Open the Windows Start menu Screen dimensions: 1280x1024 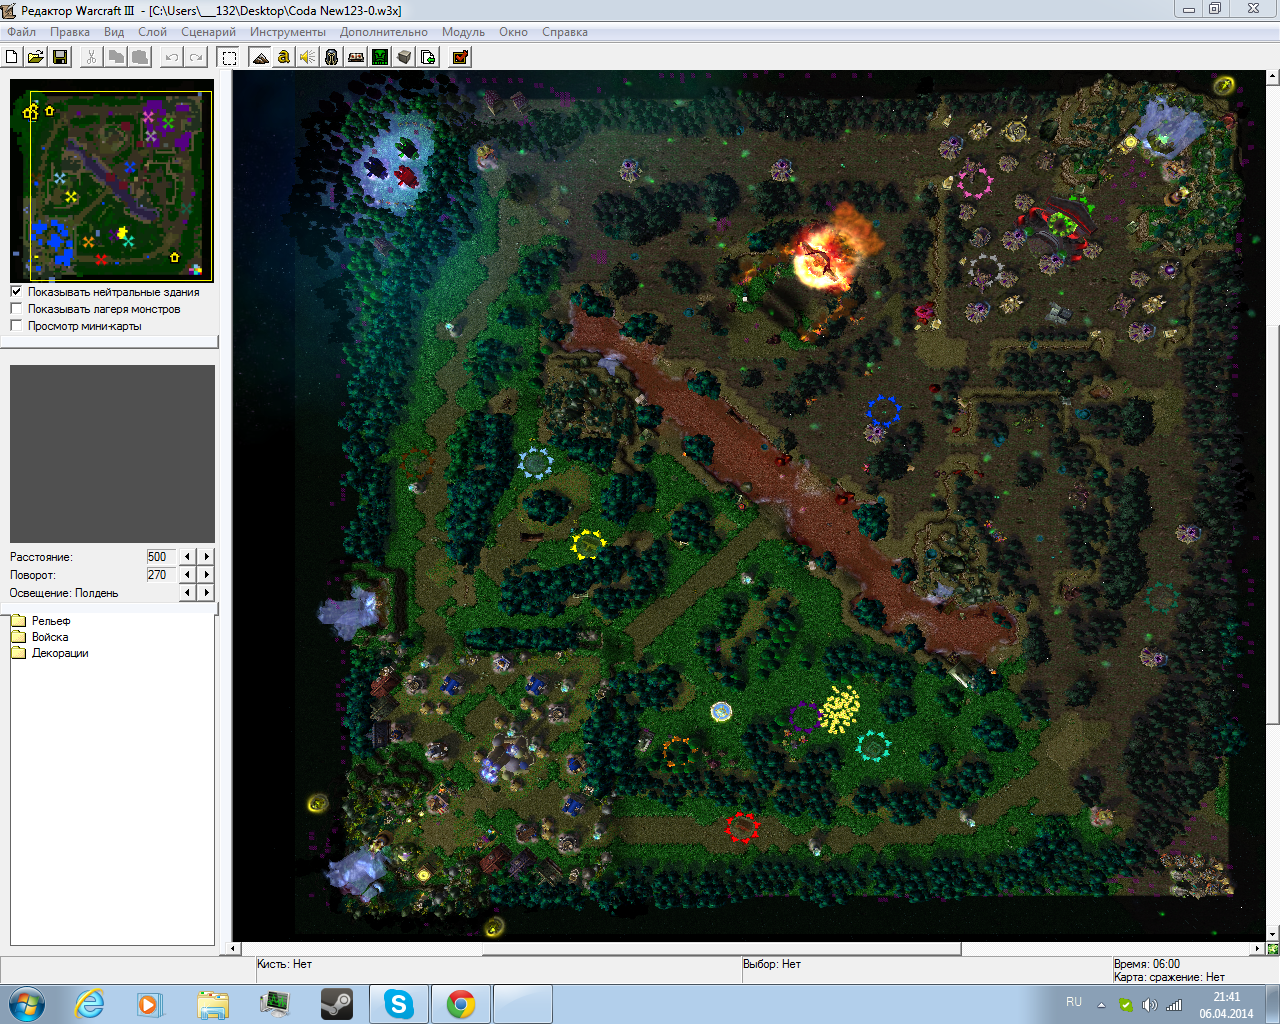[x=27, y=1004]
